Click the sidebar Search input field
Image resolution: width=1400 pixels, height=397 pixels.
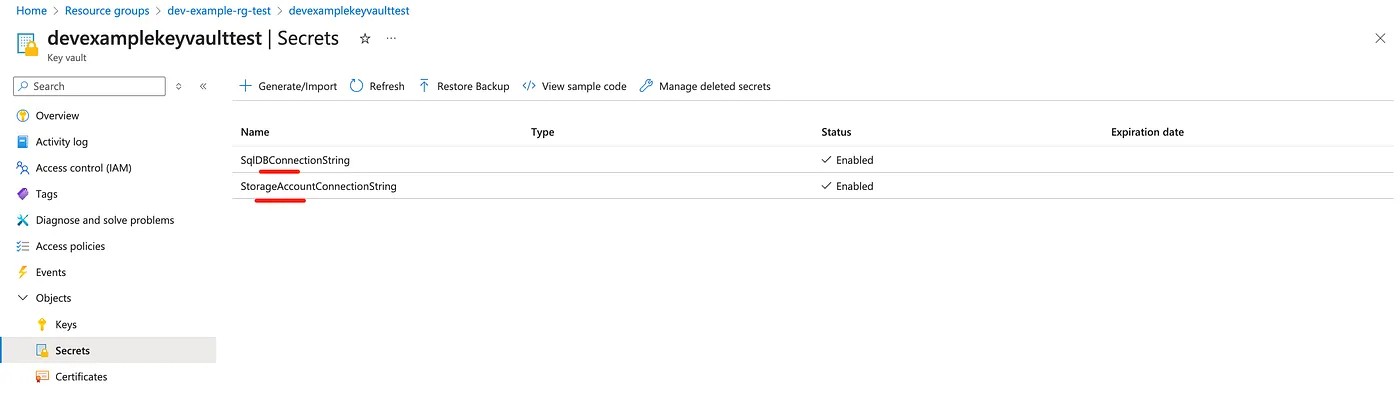click(x=90, y=86)
